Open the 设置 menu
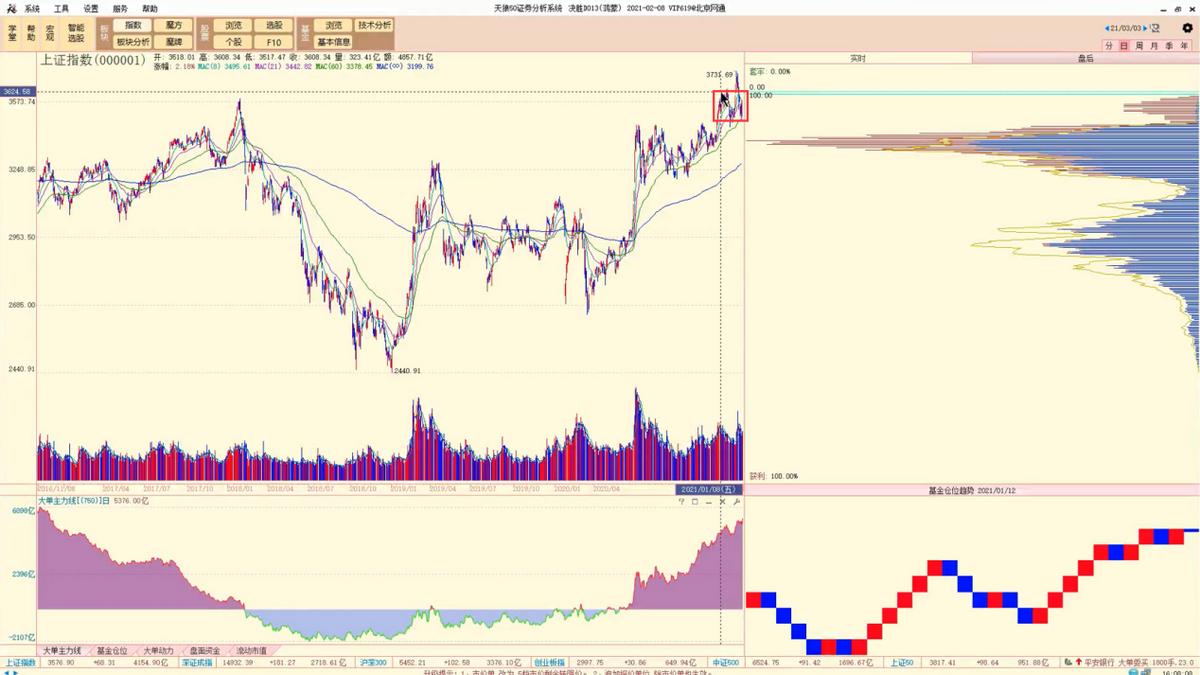This screenshot has width=1200, height=675. tap(91, 8)
